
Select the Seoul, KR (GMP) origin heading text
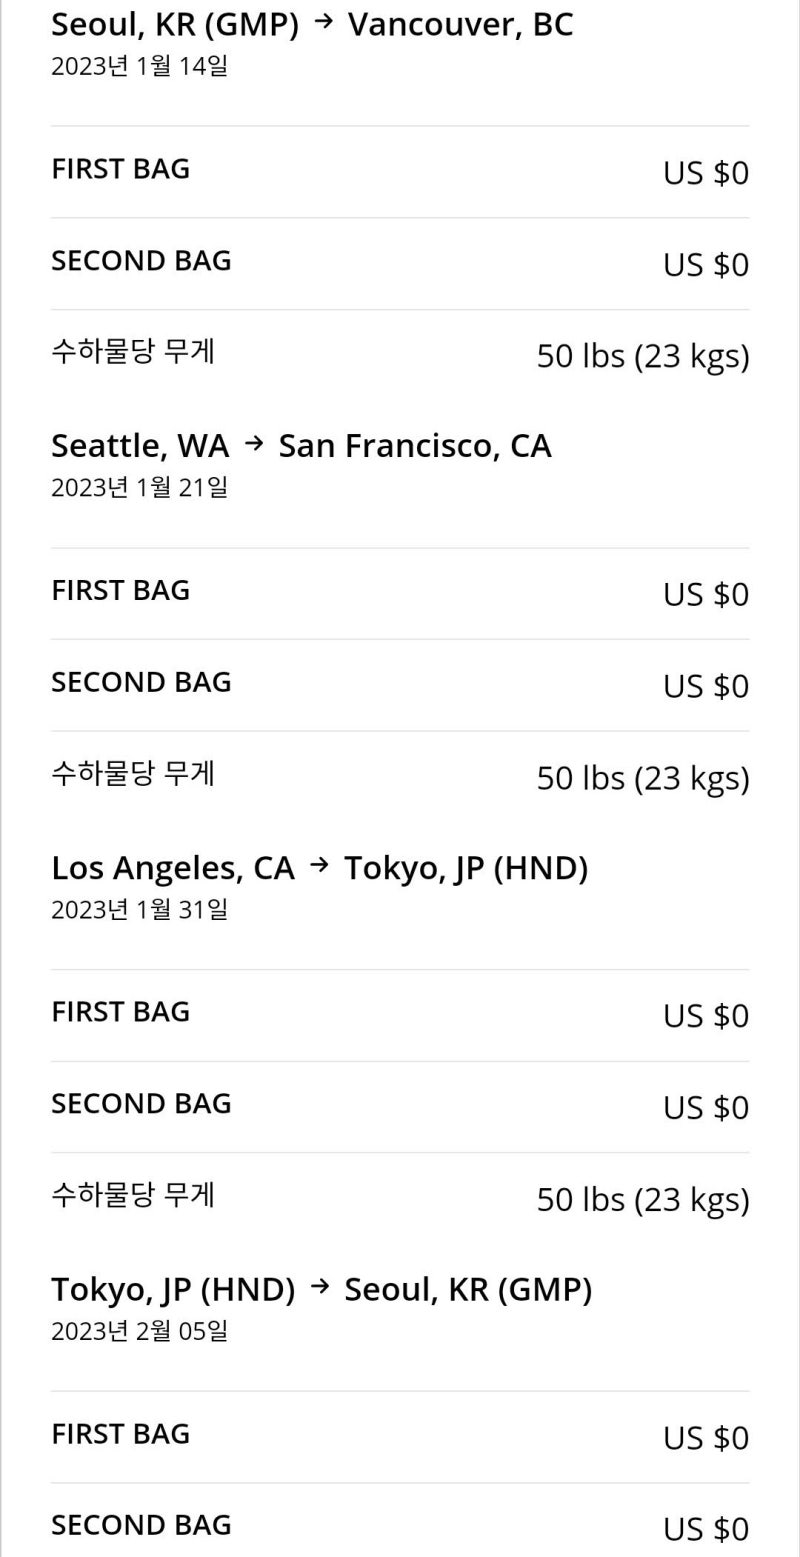click(x=175, y=24)
